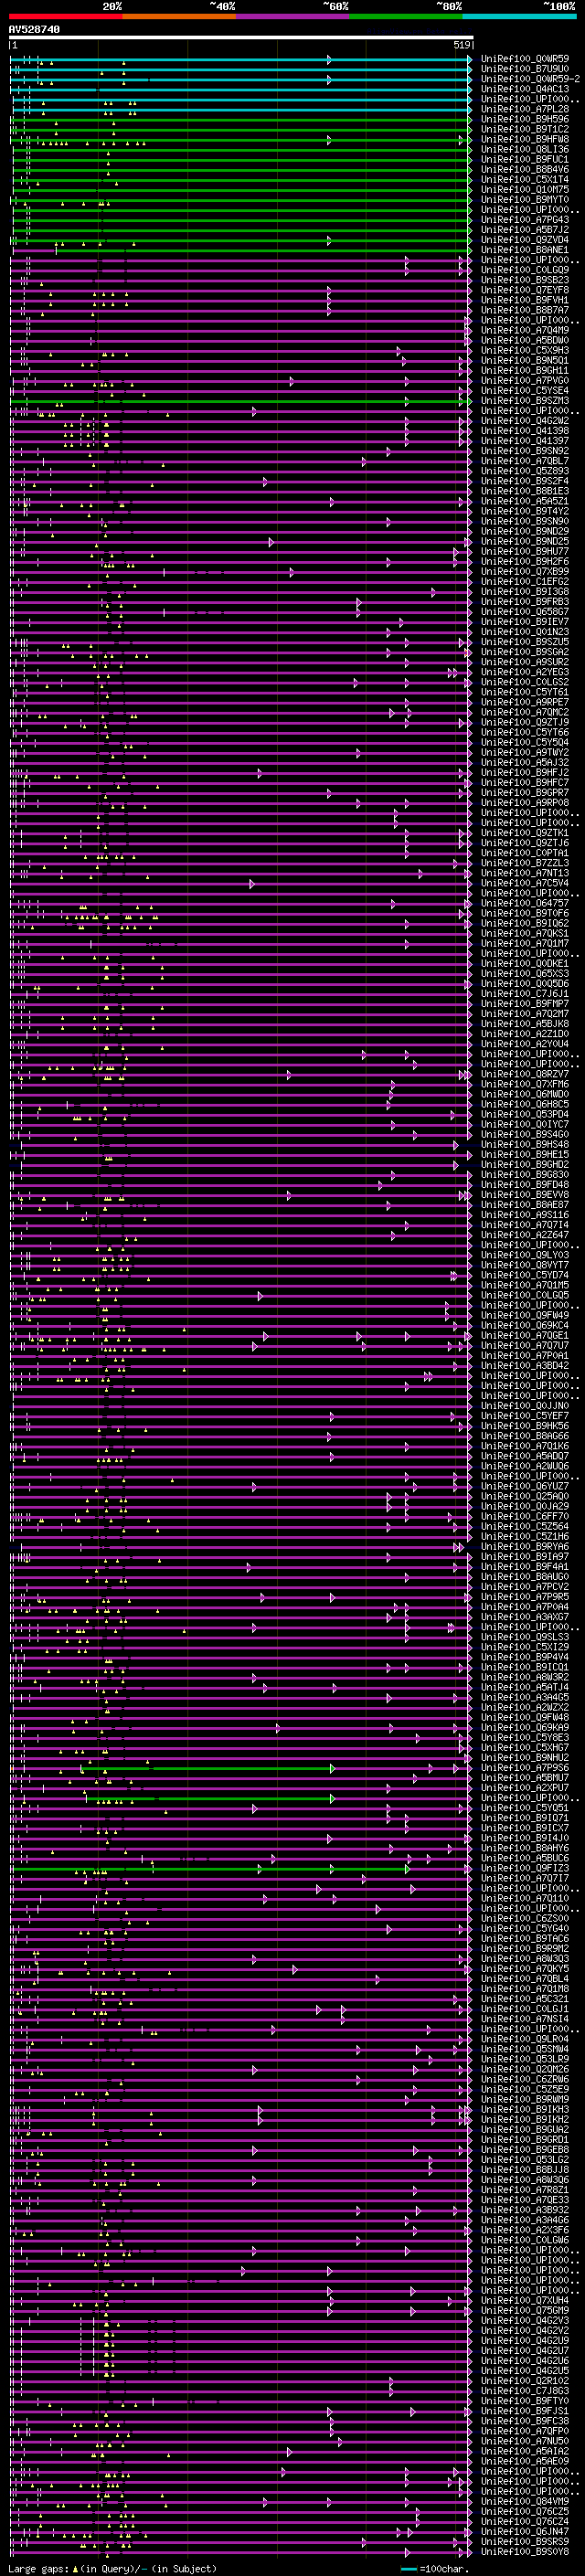Select label UniRef100_A7QMC2
The height and width of the screenshot is (2576, 585).
pos(525,712)
